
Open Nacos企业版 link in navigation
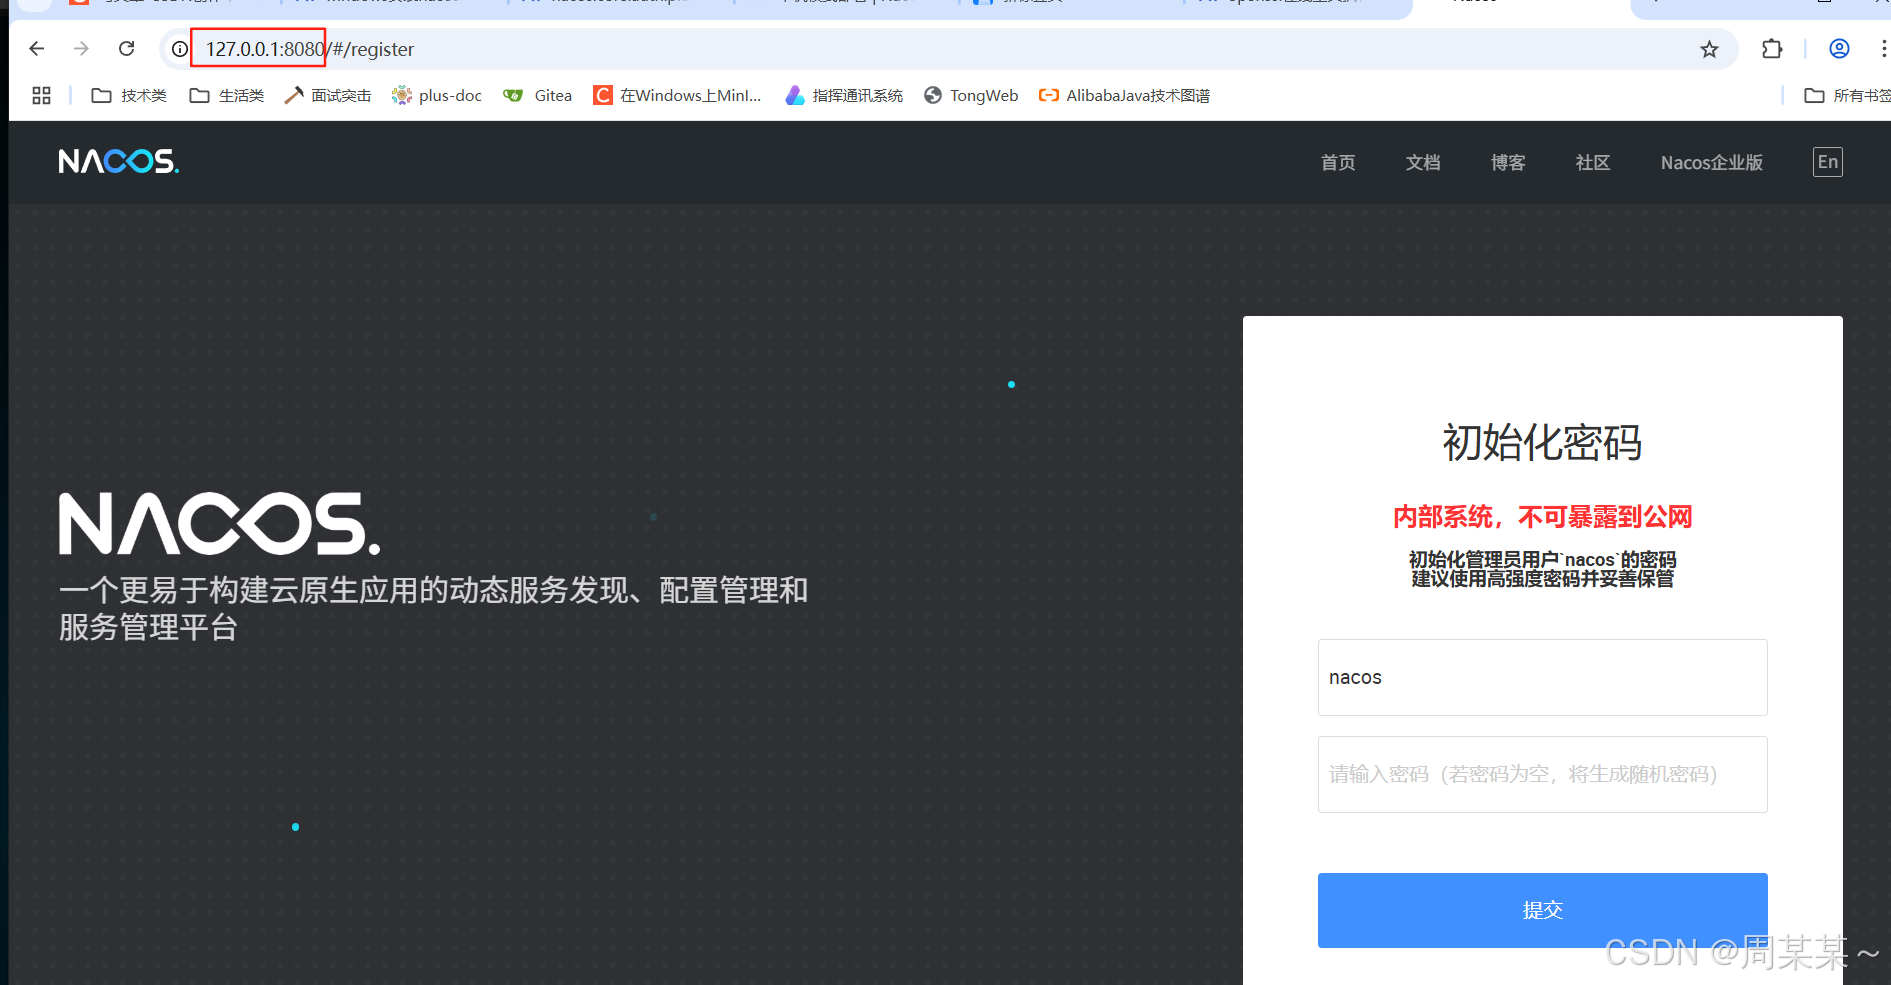(1712, 162)
